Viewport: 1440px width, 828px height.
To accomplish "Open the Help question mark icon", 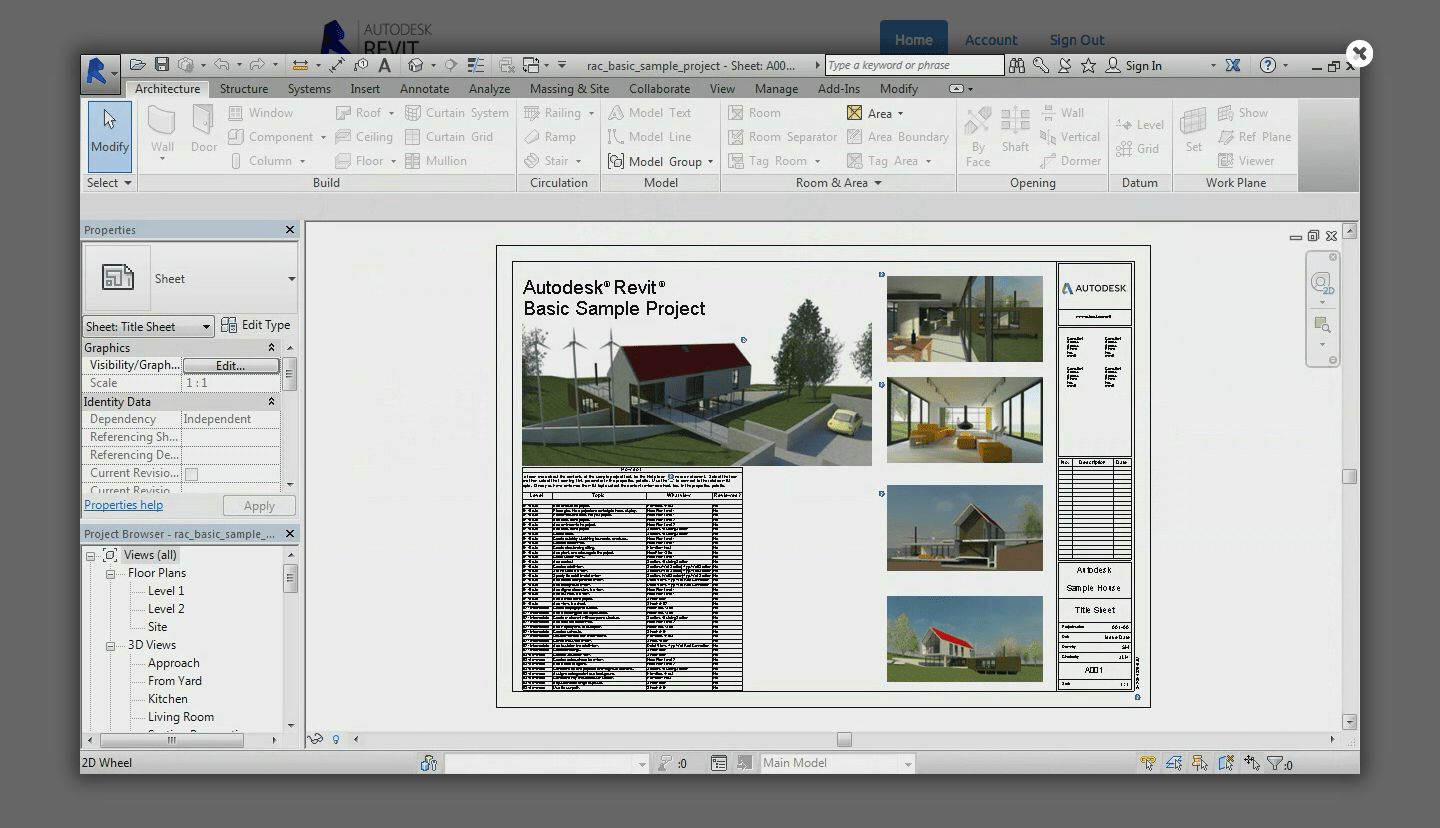I will (1268, 65).
